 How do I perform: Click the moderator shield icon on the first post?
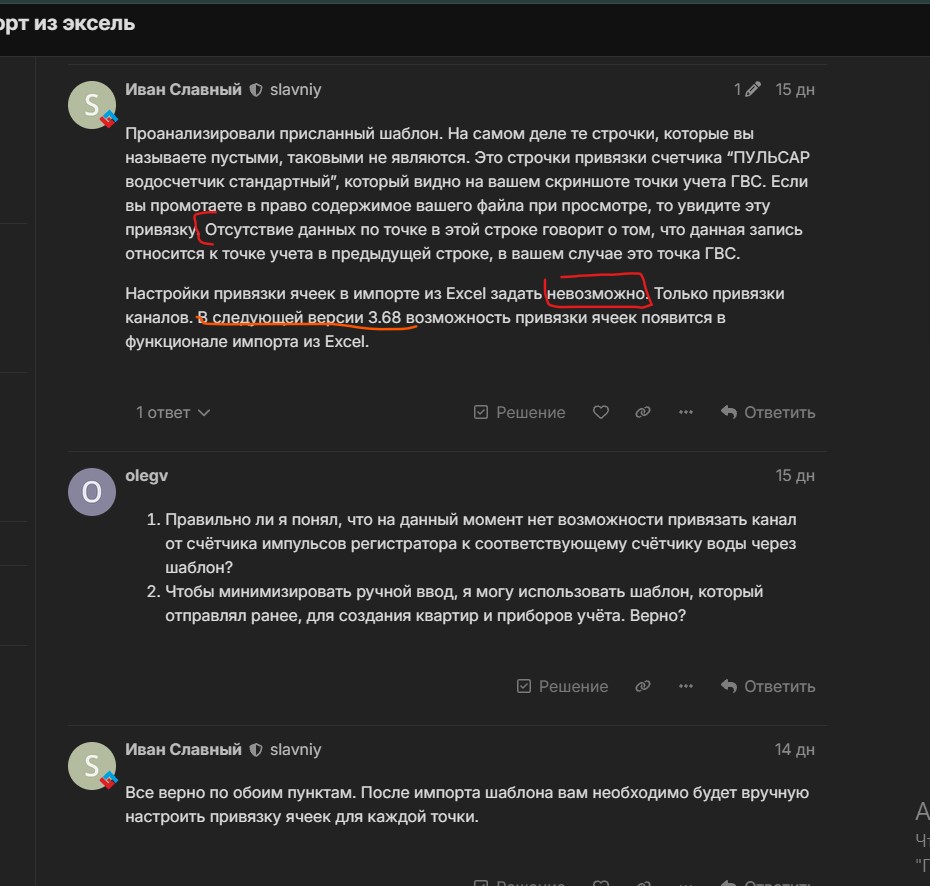256,90
